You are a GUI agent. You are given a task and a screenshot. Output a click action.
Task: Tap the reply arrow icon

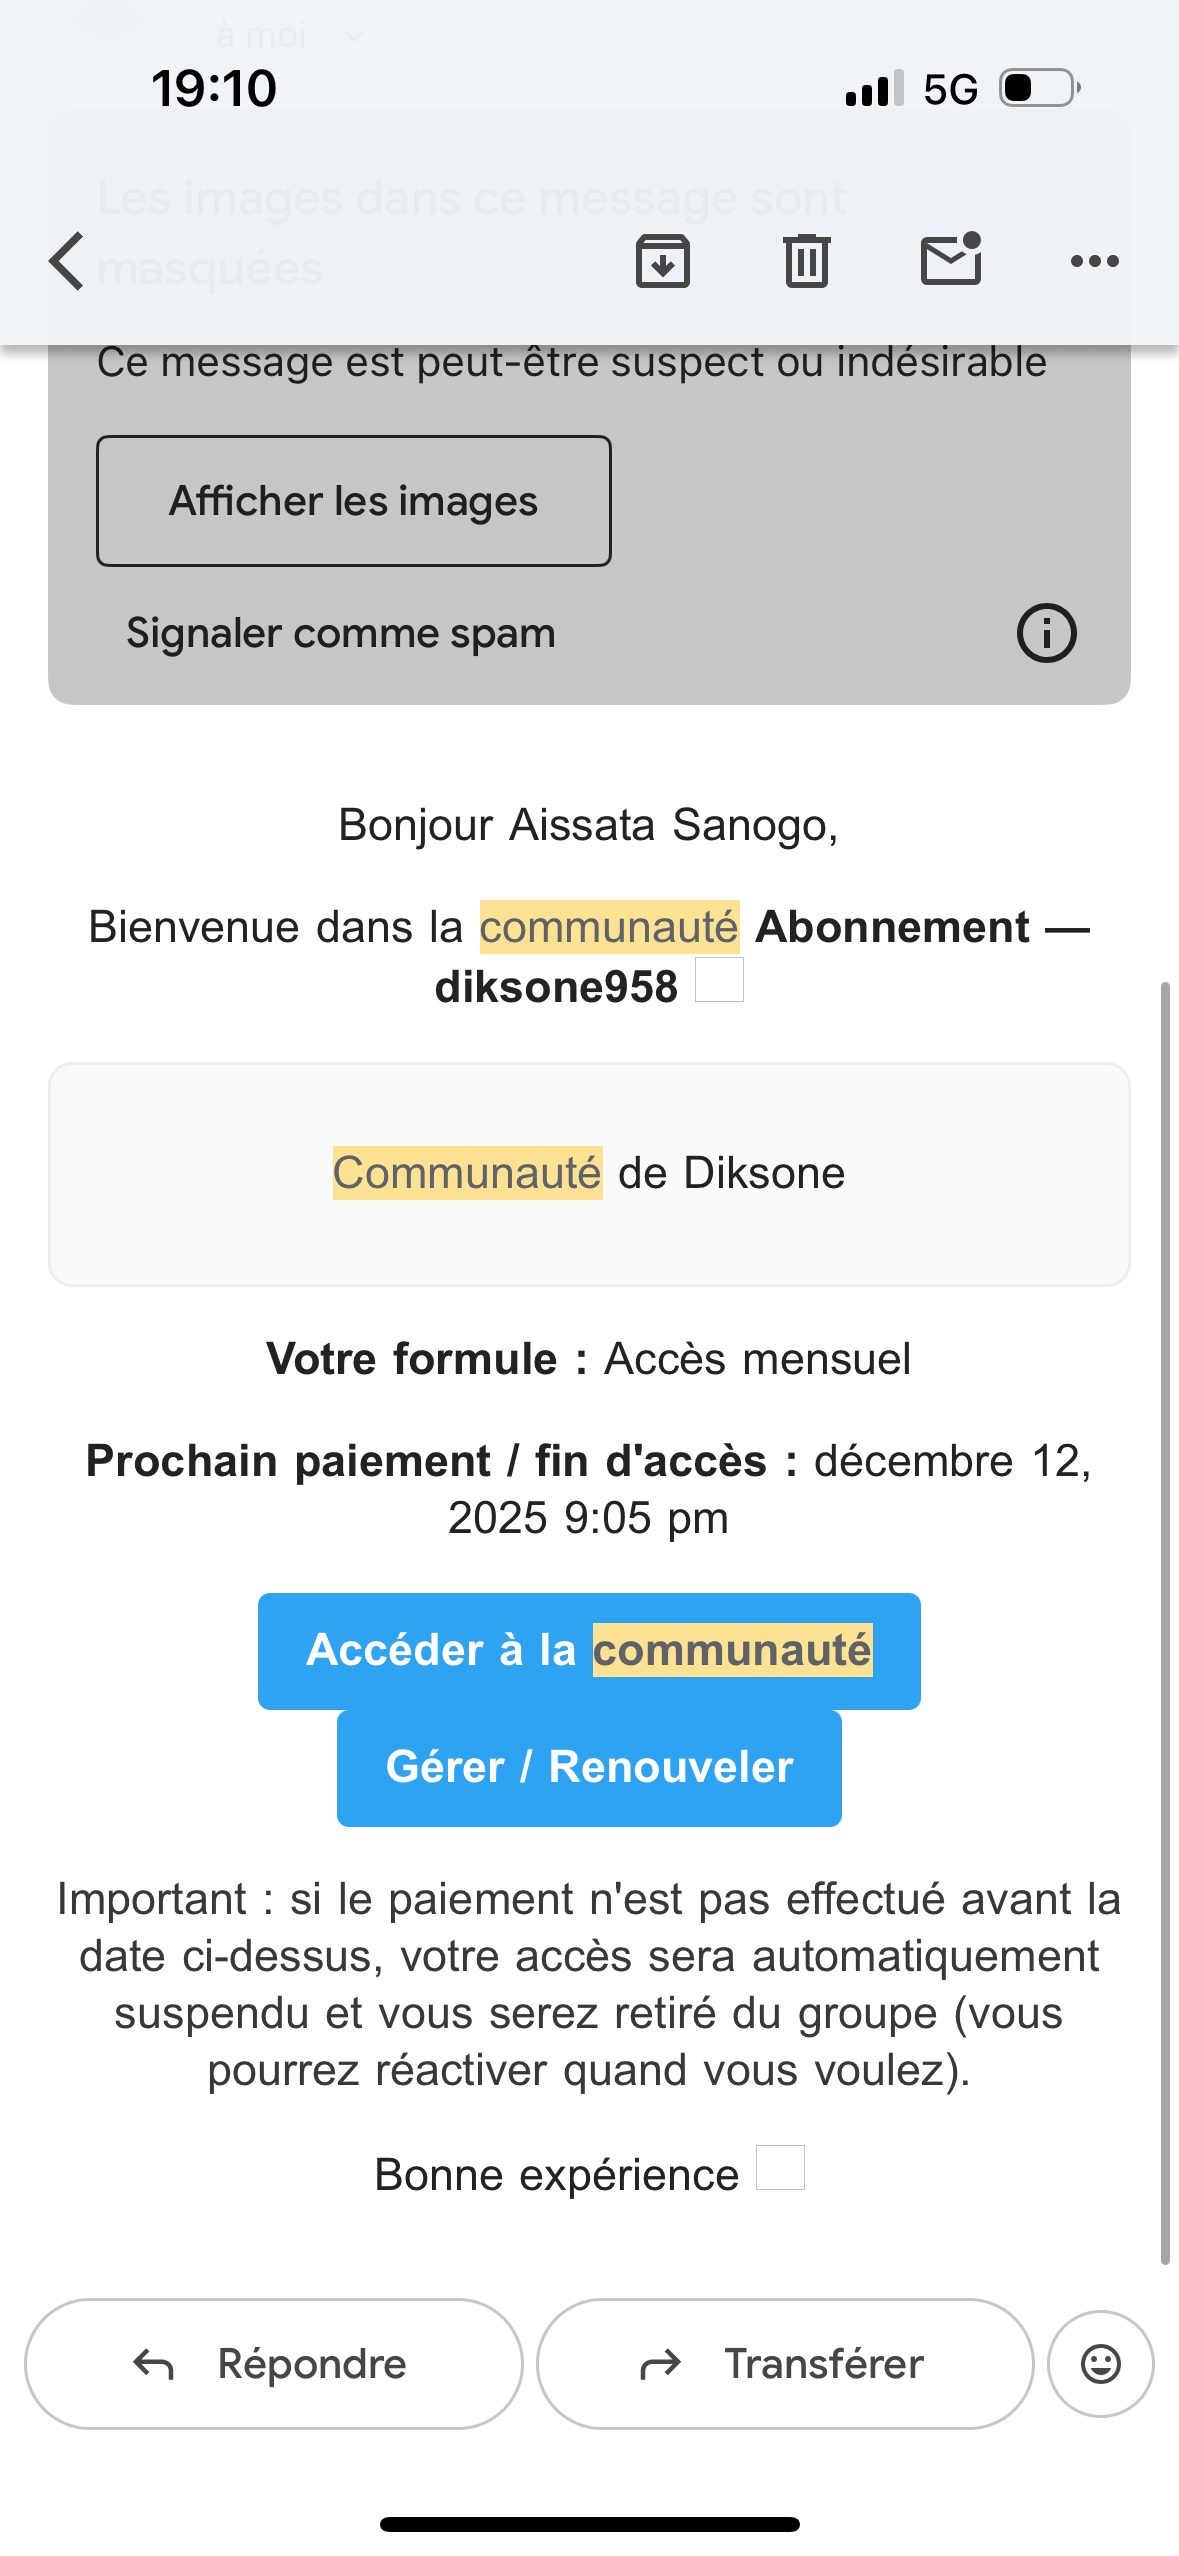(x=154, y=2364)
